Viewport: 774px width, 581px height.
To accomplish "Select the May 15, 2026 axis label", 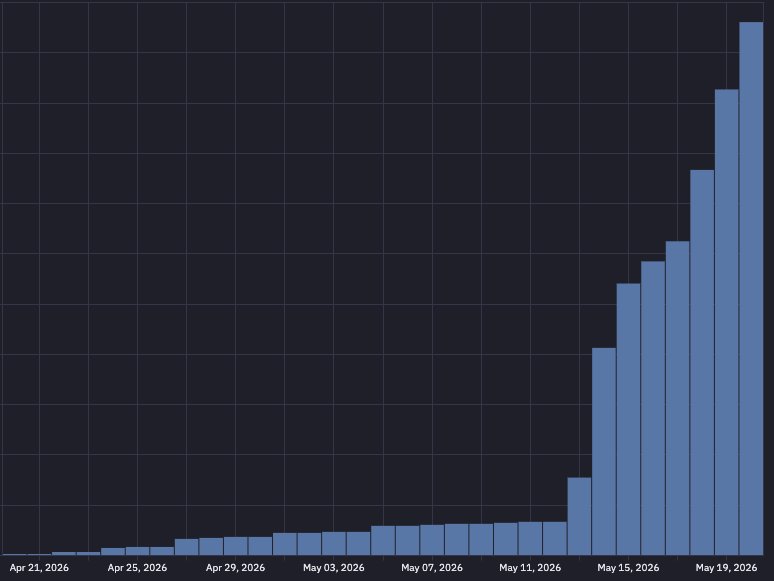I will pyautogui.click(x=628, y=568).
